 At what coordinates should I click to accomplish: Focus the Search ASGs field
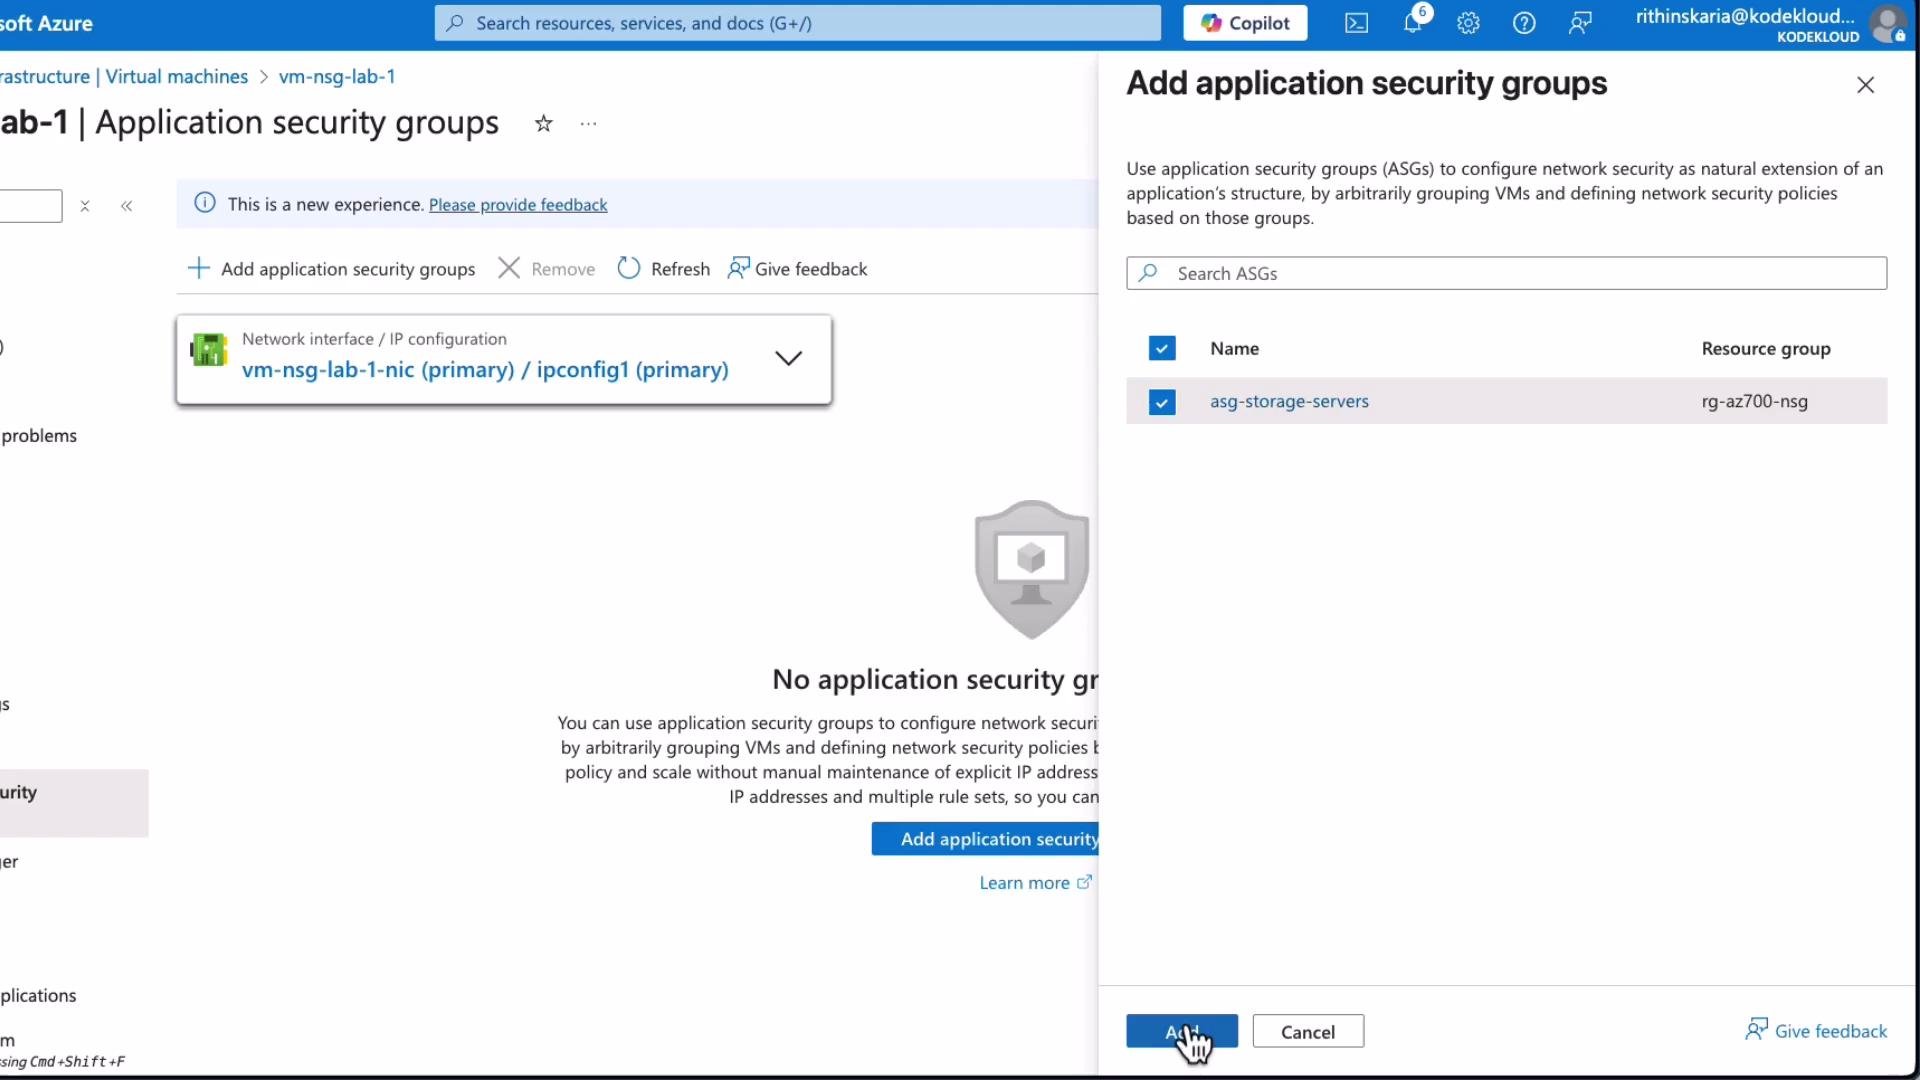[1506, 273]
